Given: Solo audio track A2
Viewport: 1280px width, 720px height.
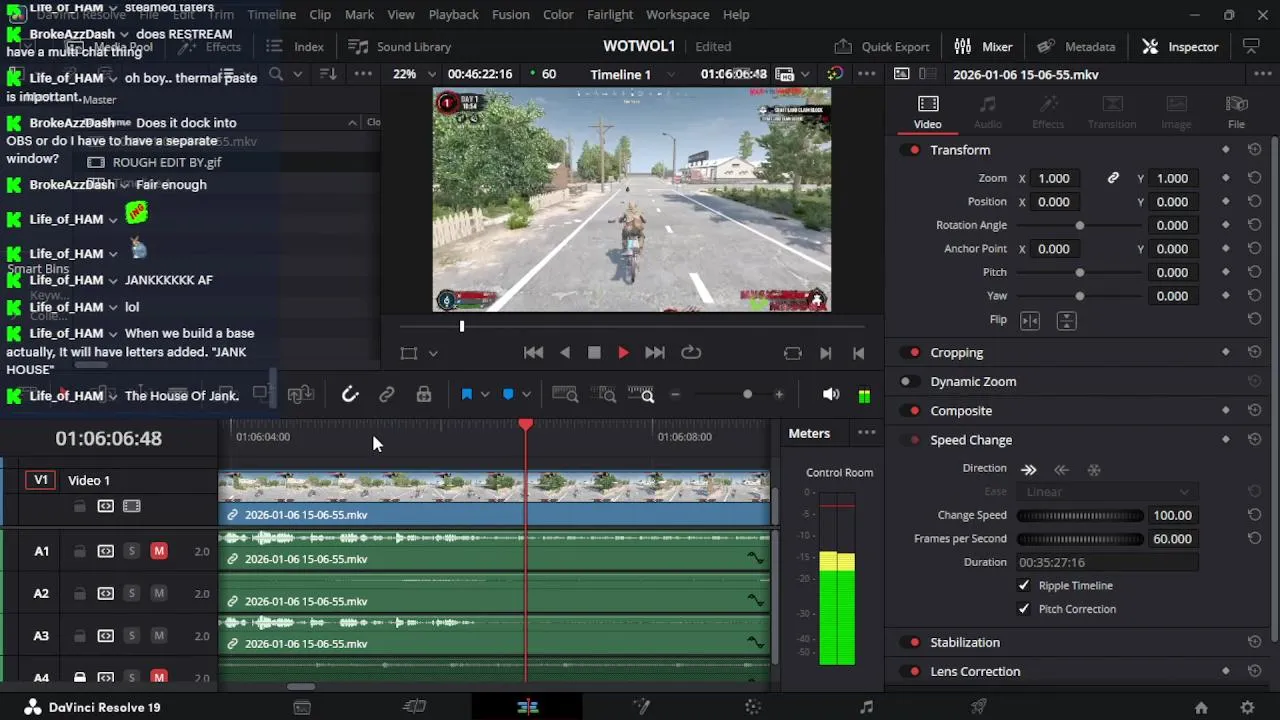Looking at the screenshot, I should (x=131, y=594).
